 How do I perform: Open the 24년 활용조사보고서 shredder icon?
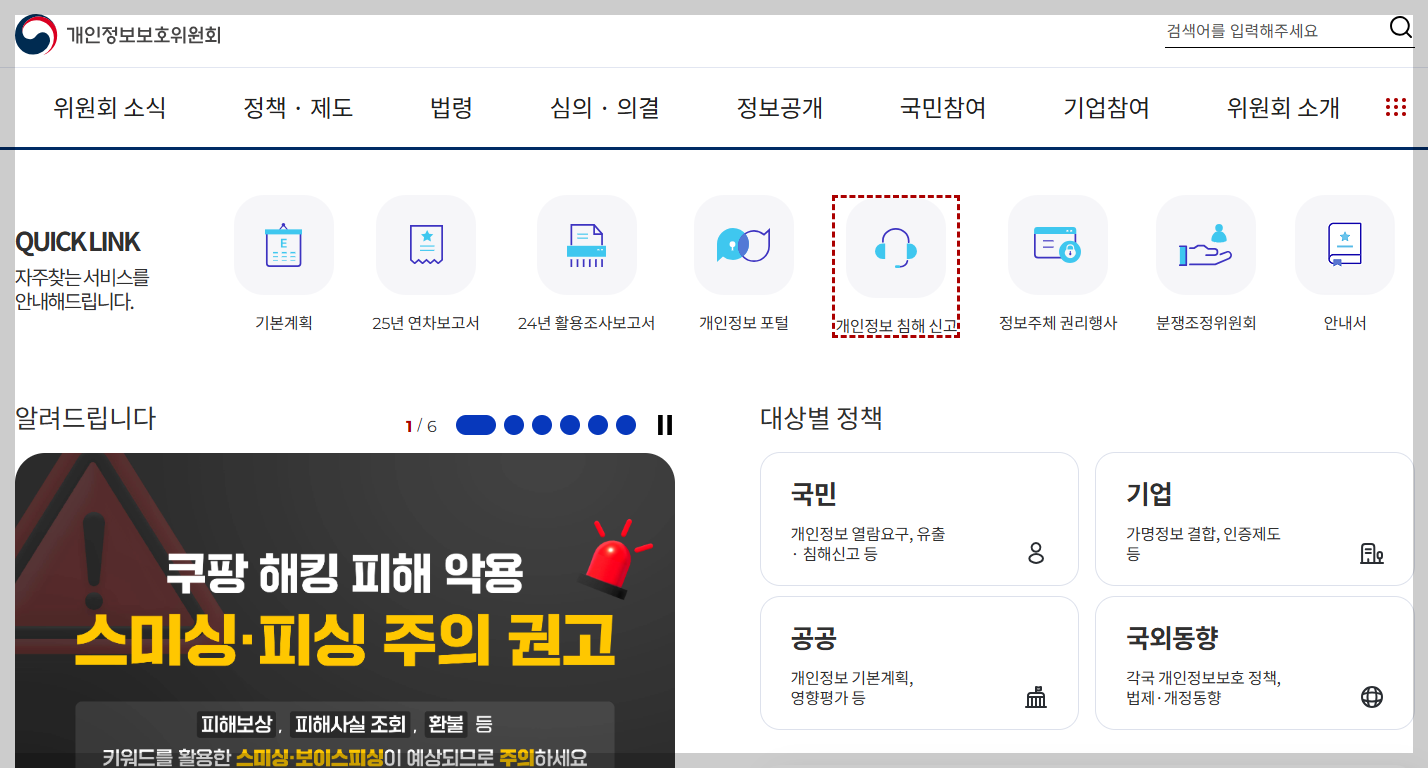587,245
